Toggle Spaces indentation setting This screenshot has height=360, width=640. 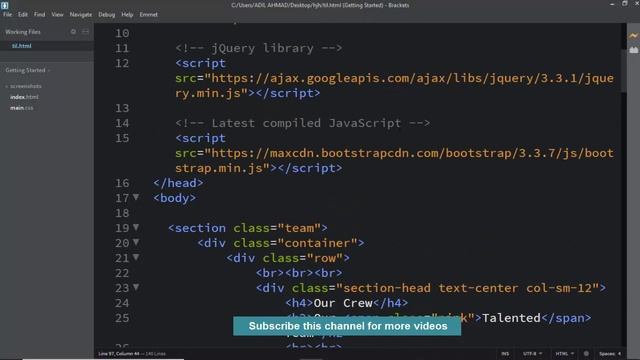(607, 354)
